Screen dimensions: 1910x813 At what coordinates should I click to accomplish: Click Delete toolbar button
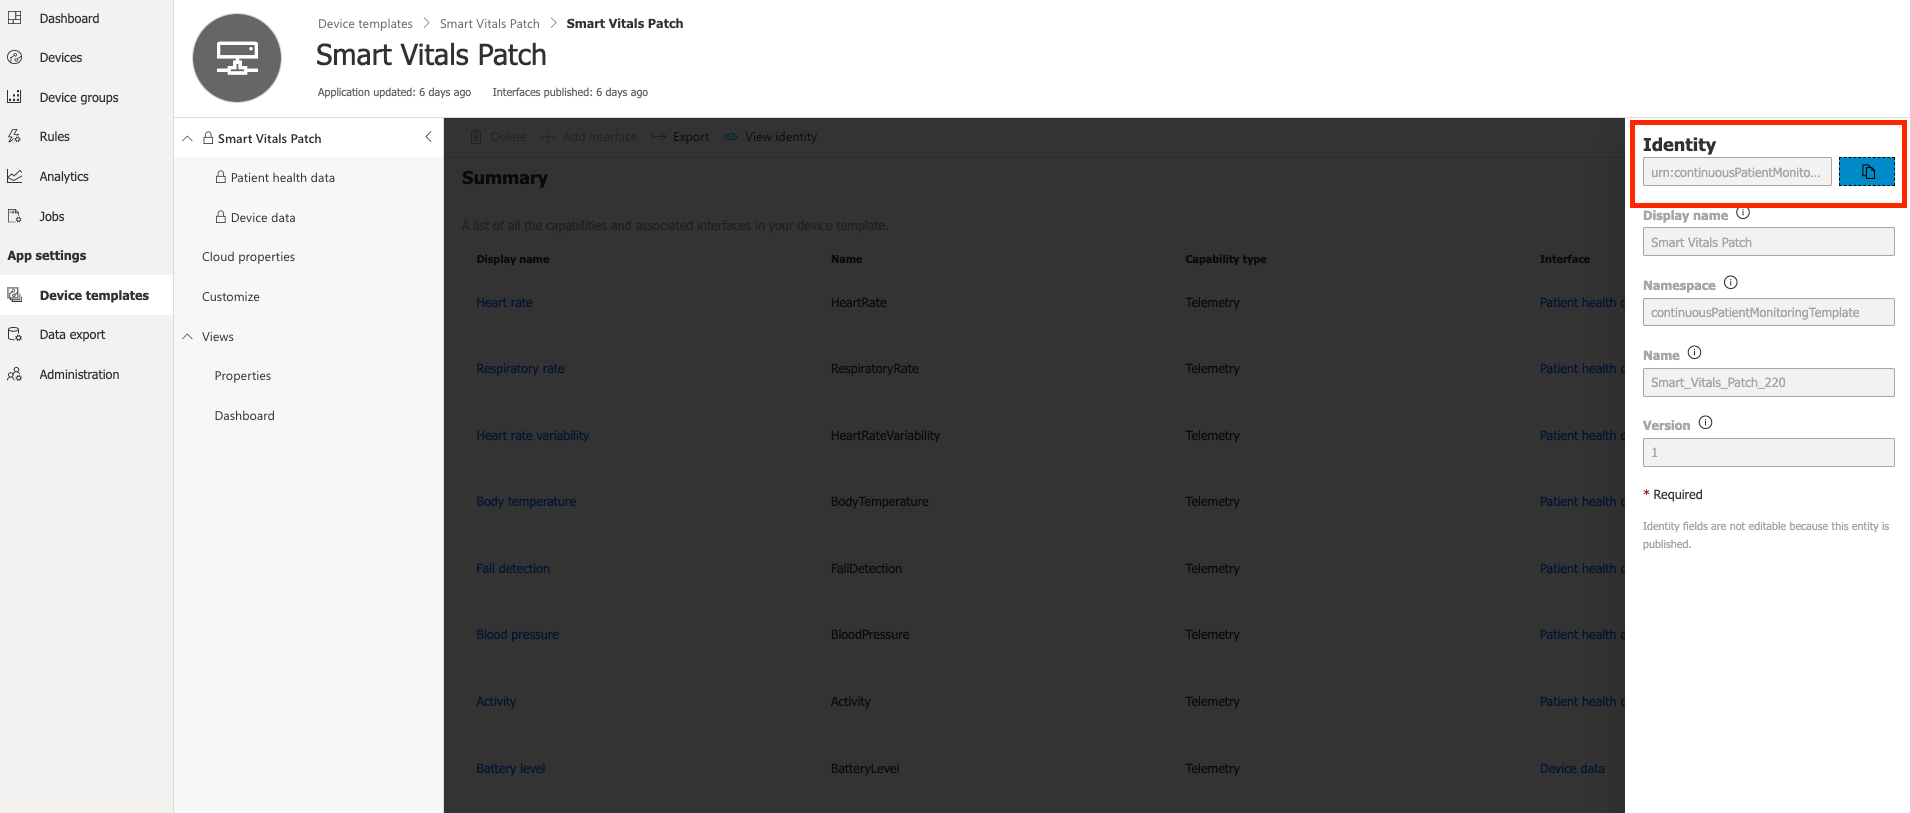point(498,137)
